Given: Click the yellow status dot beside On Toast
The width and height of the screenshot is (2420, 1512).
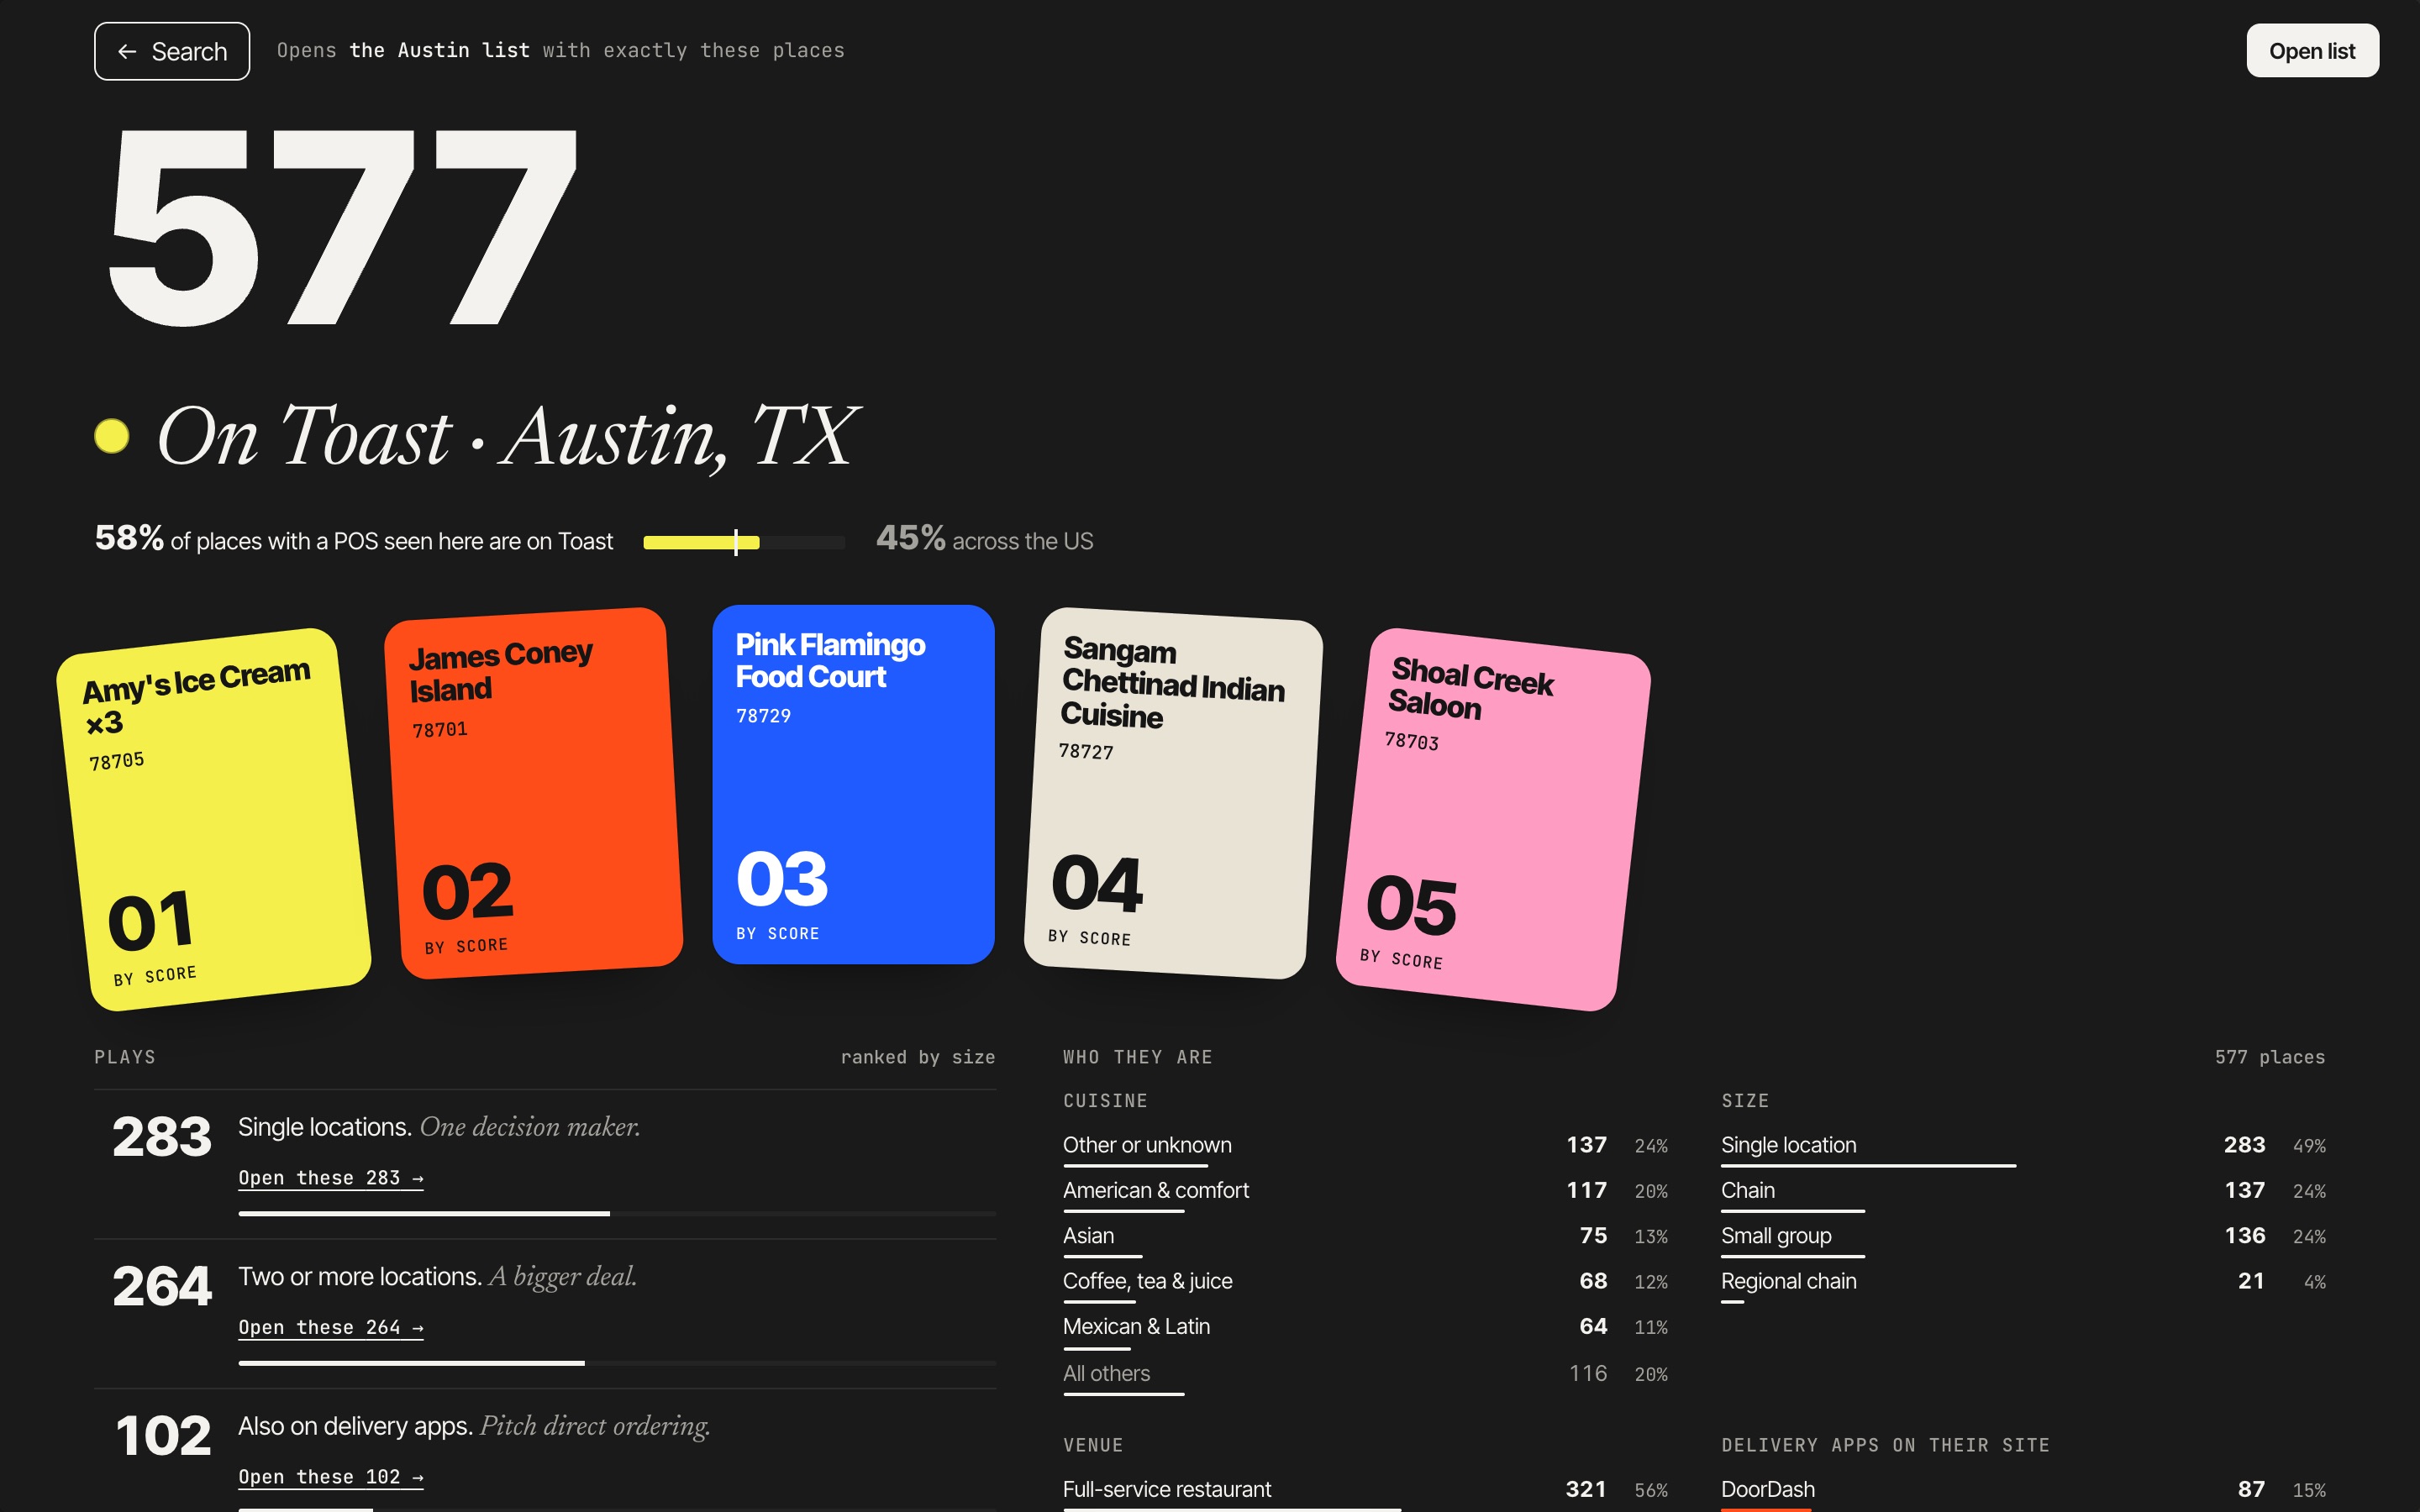Looking at the screenshot, I should tap(112, 436).
